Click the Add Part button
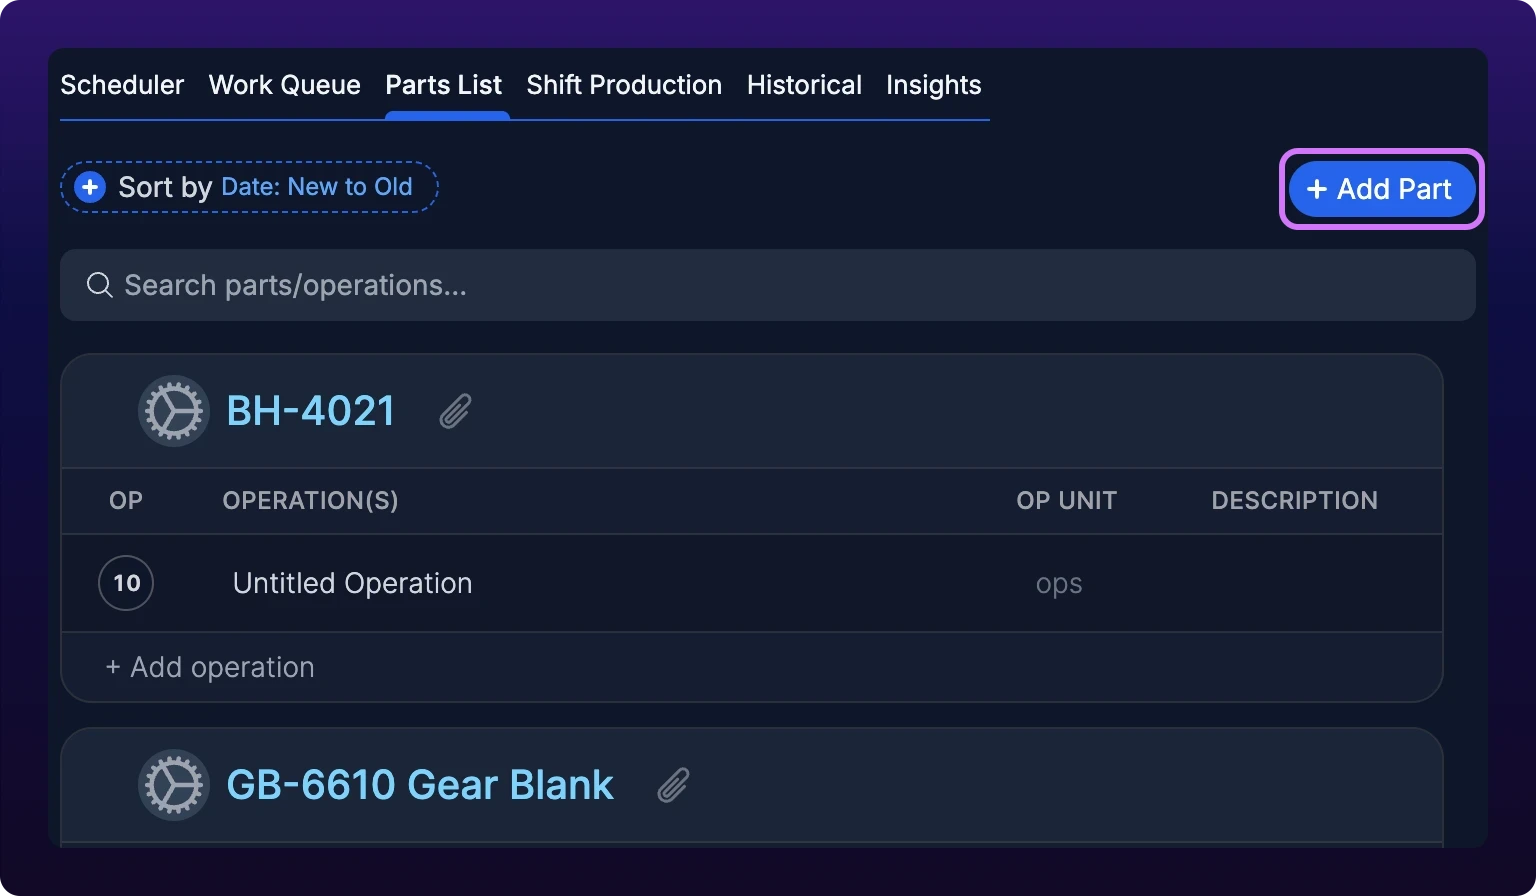The height and width of the screenshot is (896, 1536). [1382, 189]
